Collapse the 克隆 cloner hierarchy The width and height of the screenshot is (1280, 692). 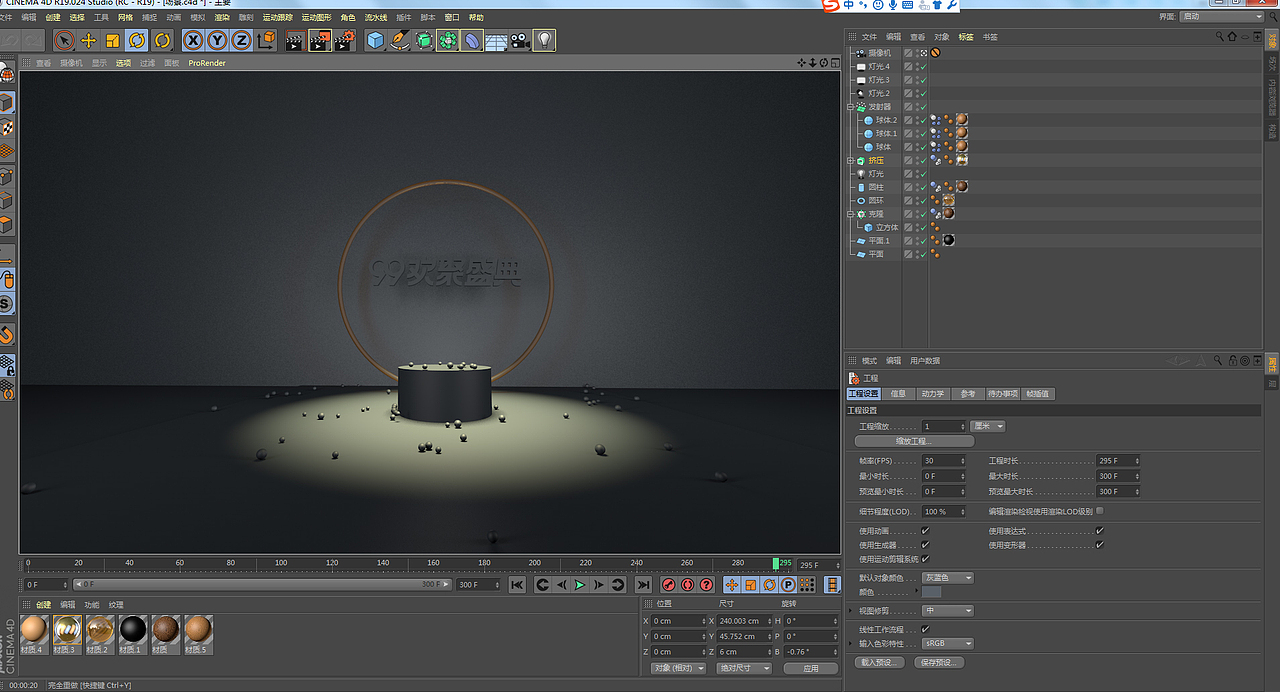pos(851,214)
